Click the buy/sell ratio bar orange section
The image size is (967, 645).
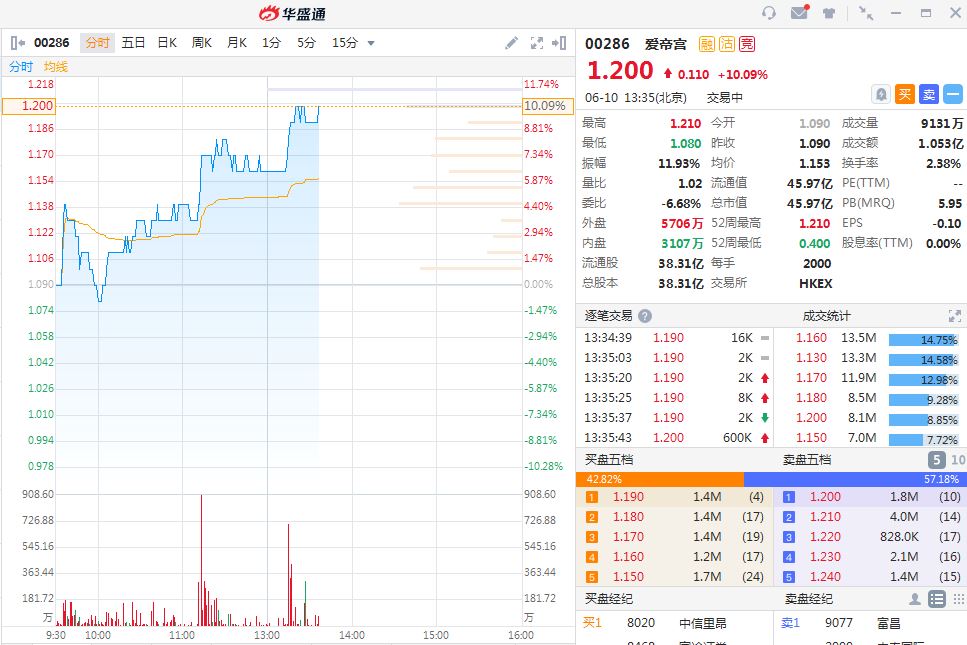660,479
